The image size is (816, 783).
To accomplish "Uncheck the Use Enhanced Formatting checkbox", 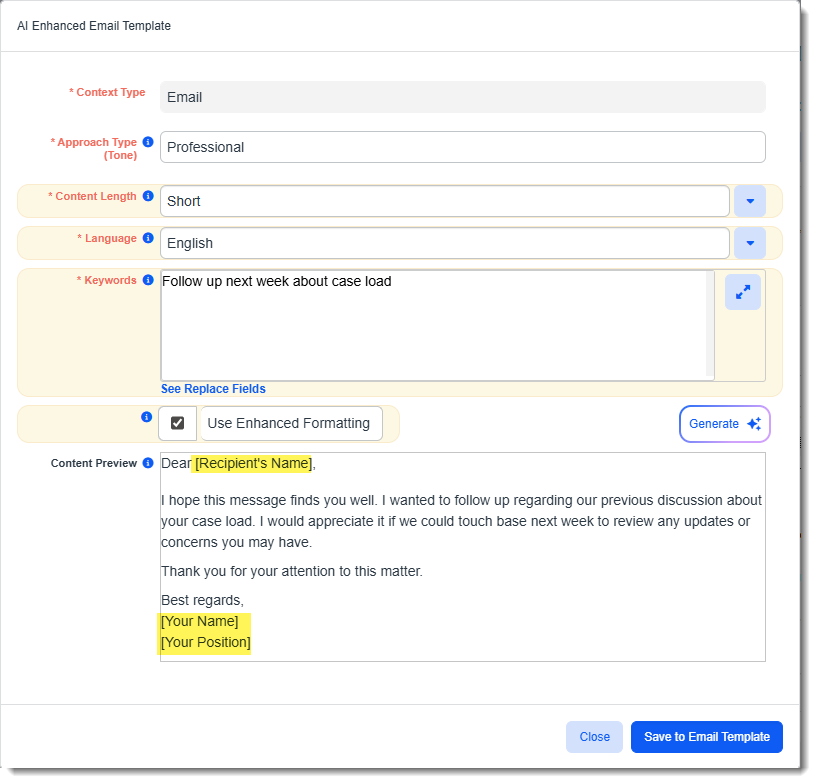I will point(178,424).
